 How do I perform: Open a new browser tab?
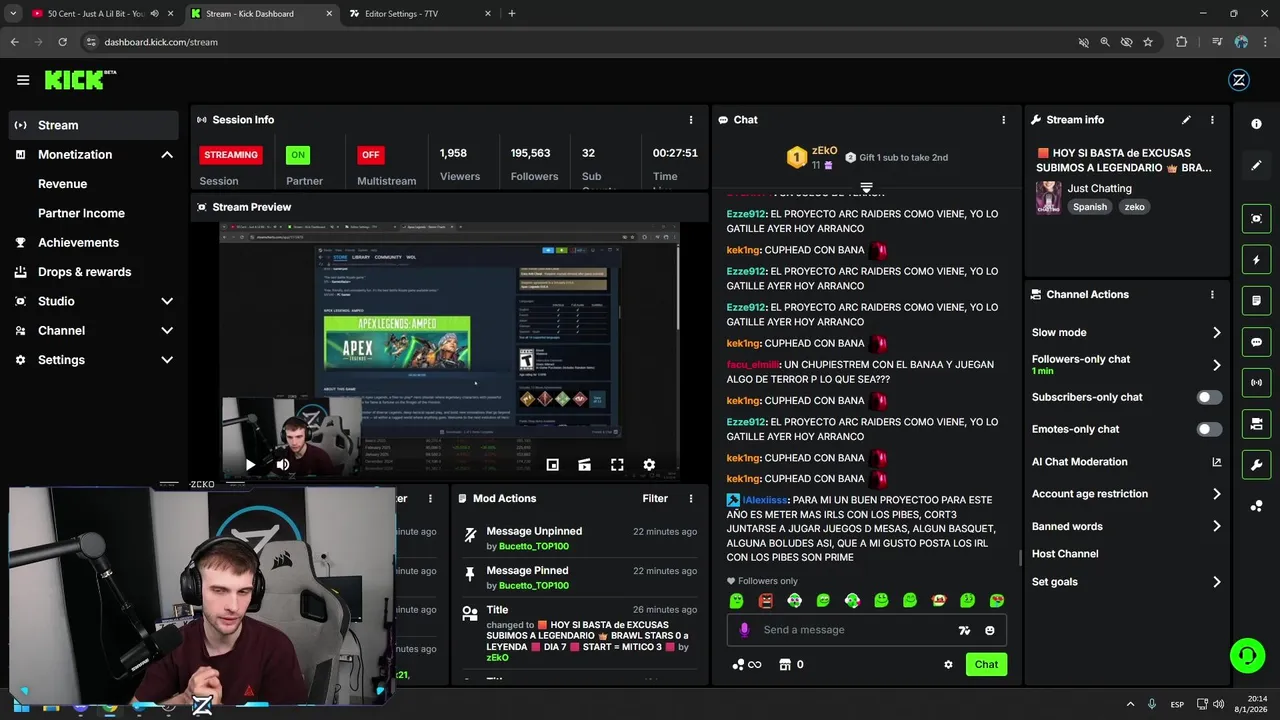pyautogui.click(x=512, y=14)
